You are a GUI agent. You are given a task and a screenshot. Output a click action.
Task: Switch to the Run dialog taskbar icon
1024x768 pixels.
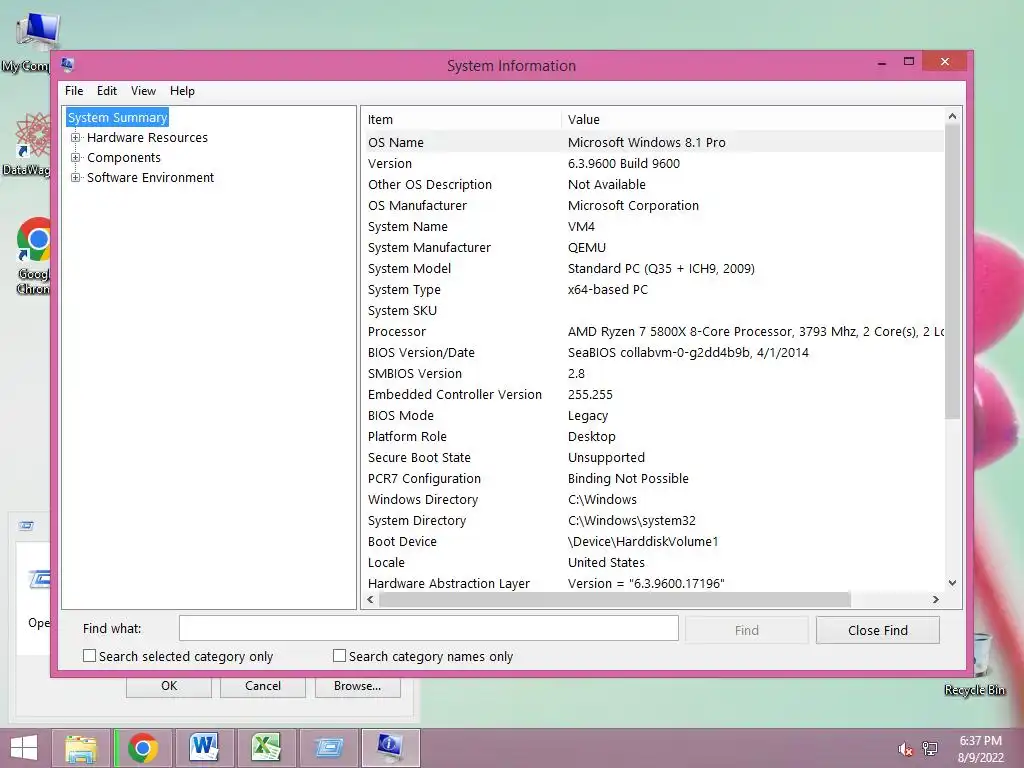tap(328, 748)
